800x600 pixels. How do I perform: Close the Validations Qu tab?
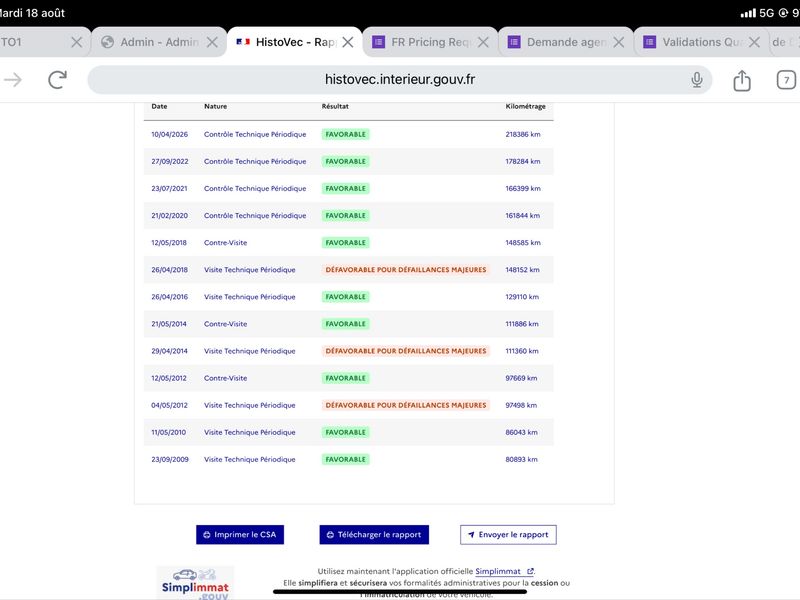[754, 42]
